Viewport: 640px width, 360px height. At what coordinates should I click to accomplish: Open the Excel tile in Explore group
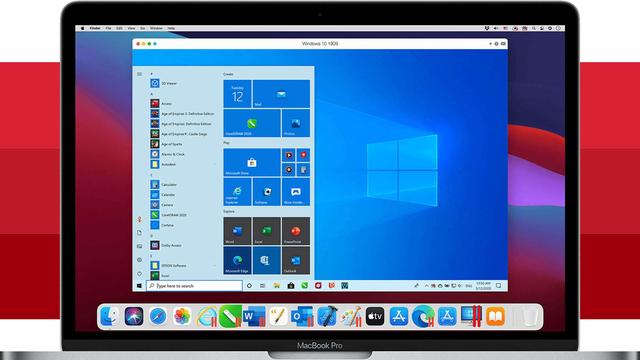(267, 231)
